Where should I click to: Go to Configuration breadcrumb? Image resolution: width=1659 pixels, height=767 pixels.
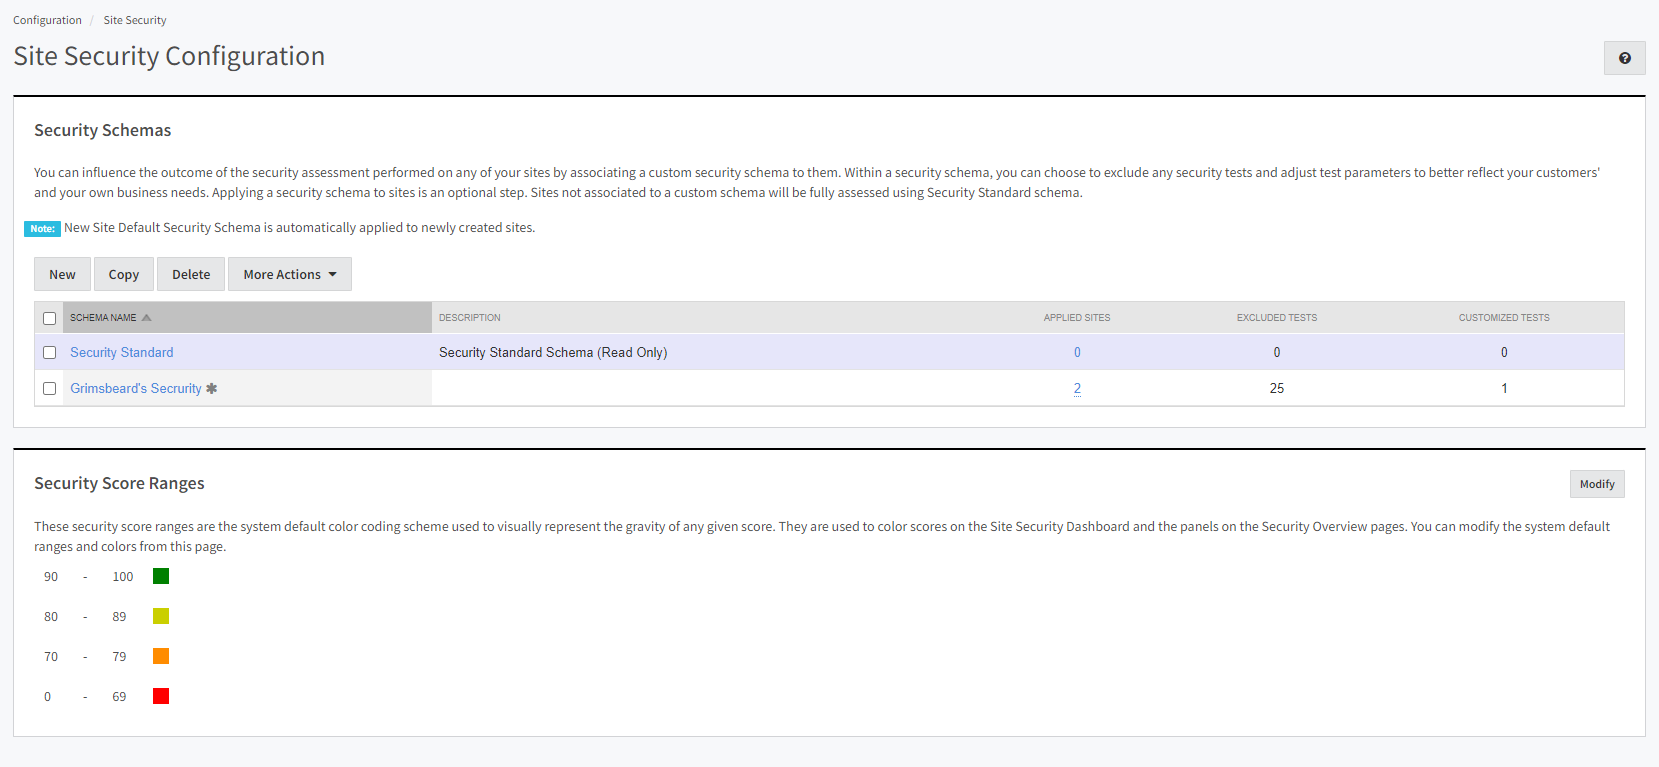coord(47,20)
